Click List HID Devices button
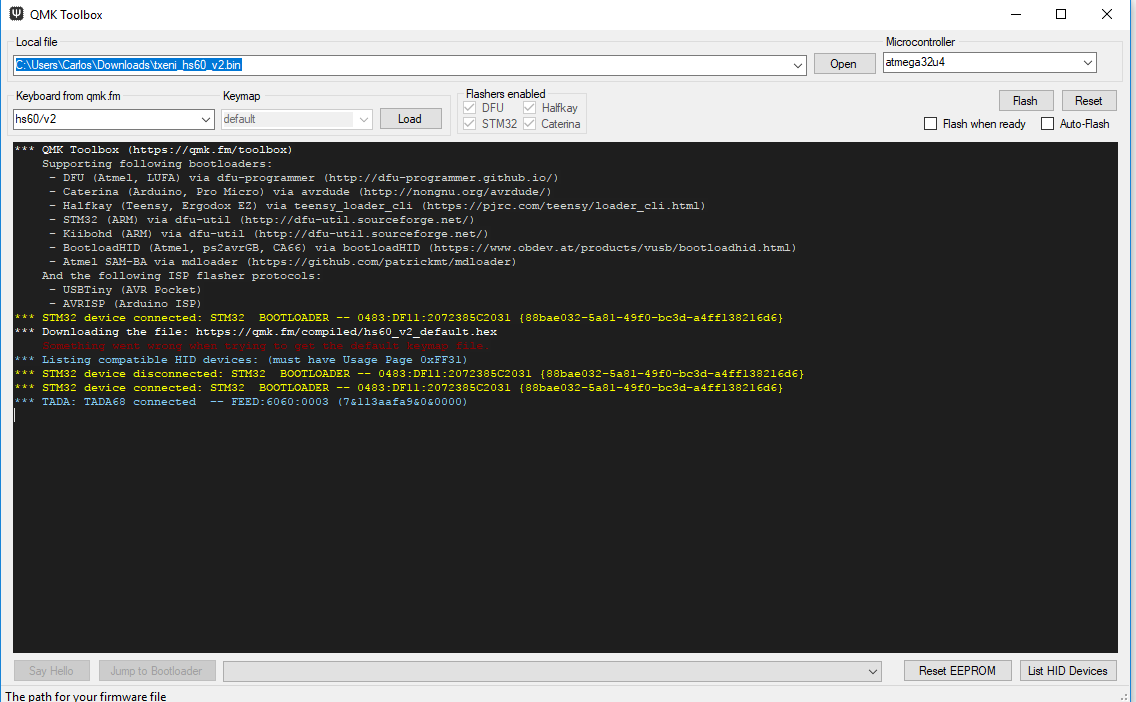 [1068, 671]
